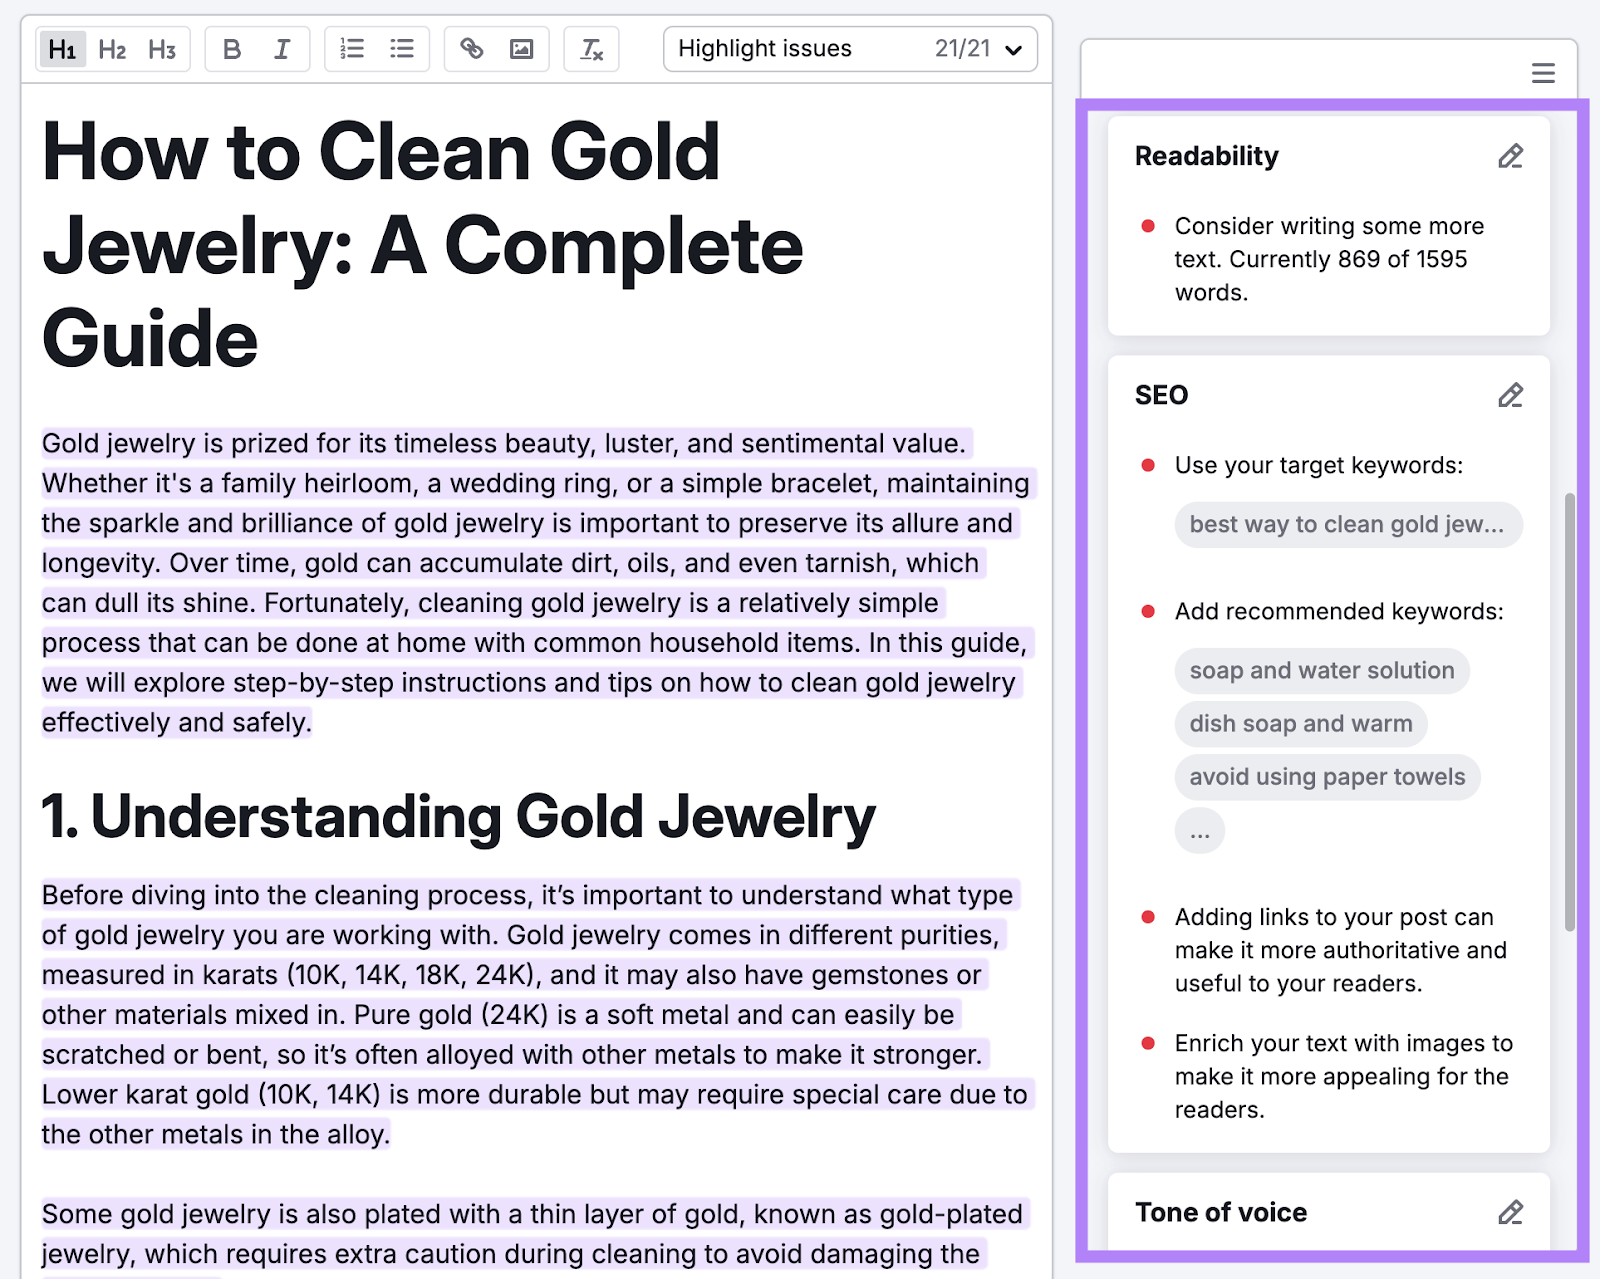Expand the hidden recommended keywords with the ellipsis
Image resolution: width=1600 pixels, height=1279 pixels.
(1199, 830)
